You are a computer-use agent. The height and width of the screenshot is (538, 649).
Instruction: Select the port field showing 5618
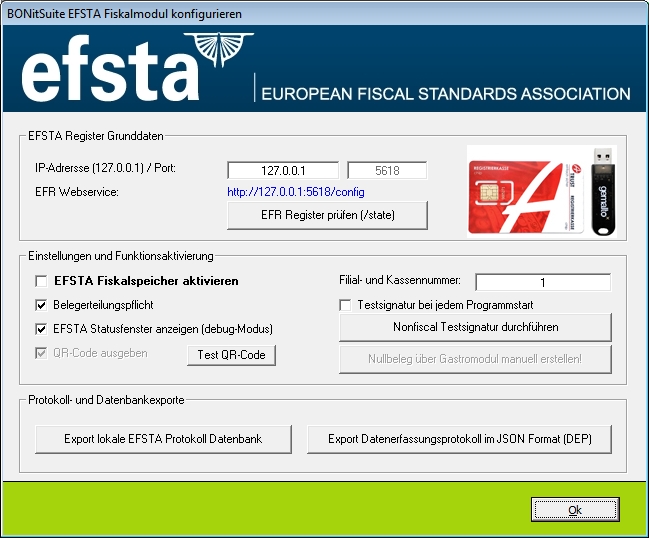387,171
